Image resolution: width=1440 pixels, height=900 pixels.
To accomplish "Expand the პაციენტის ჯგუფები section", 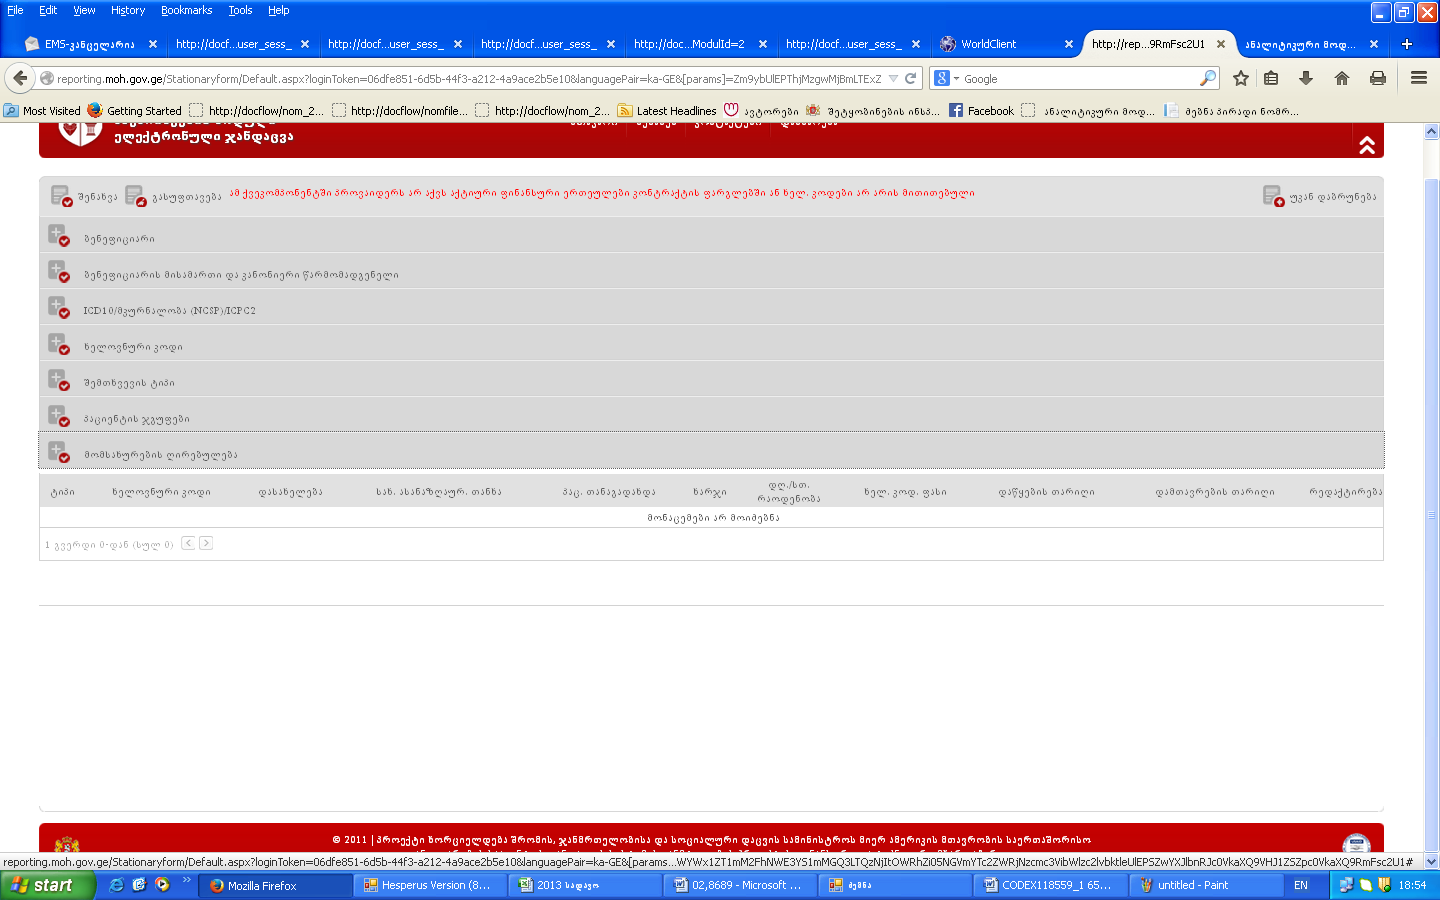I will 58,415.
